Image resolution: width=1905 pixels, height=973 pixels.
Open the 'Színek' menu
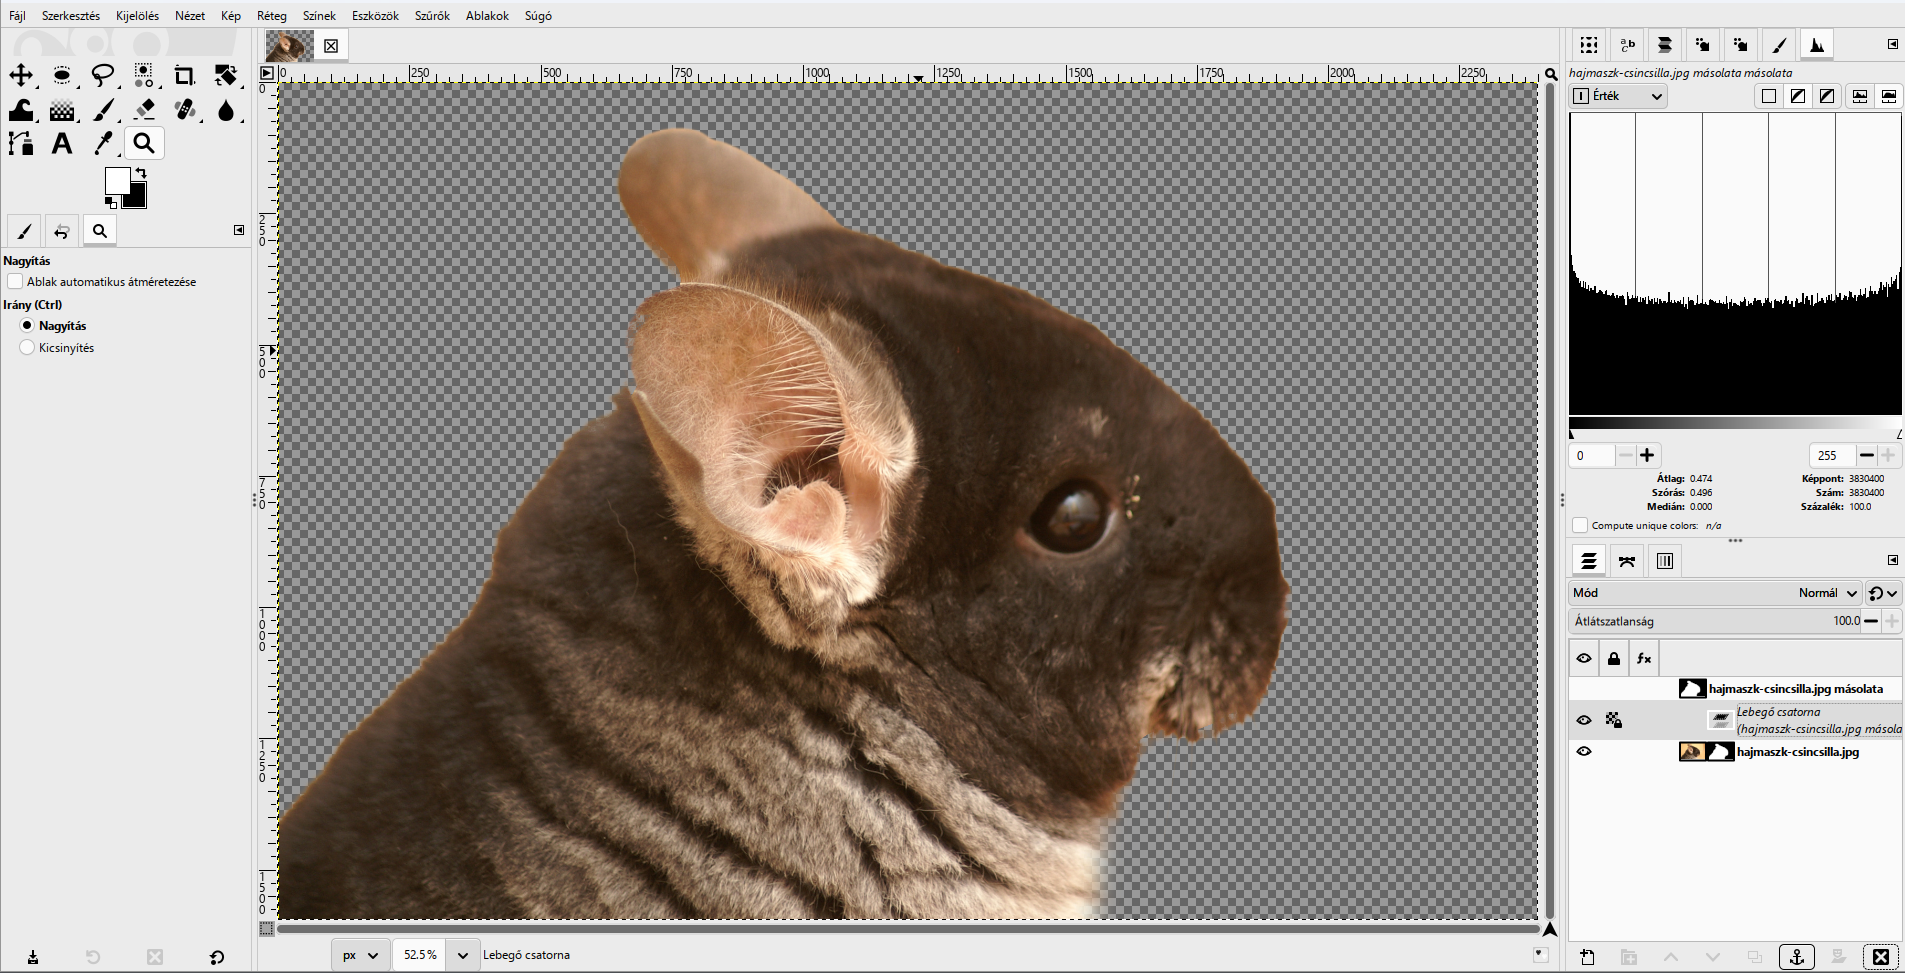pyautogui.click(x=319, y=15)
